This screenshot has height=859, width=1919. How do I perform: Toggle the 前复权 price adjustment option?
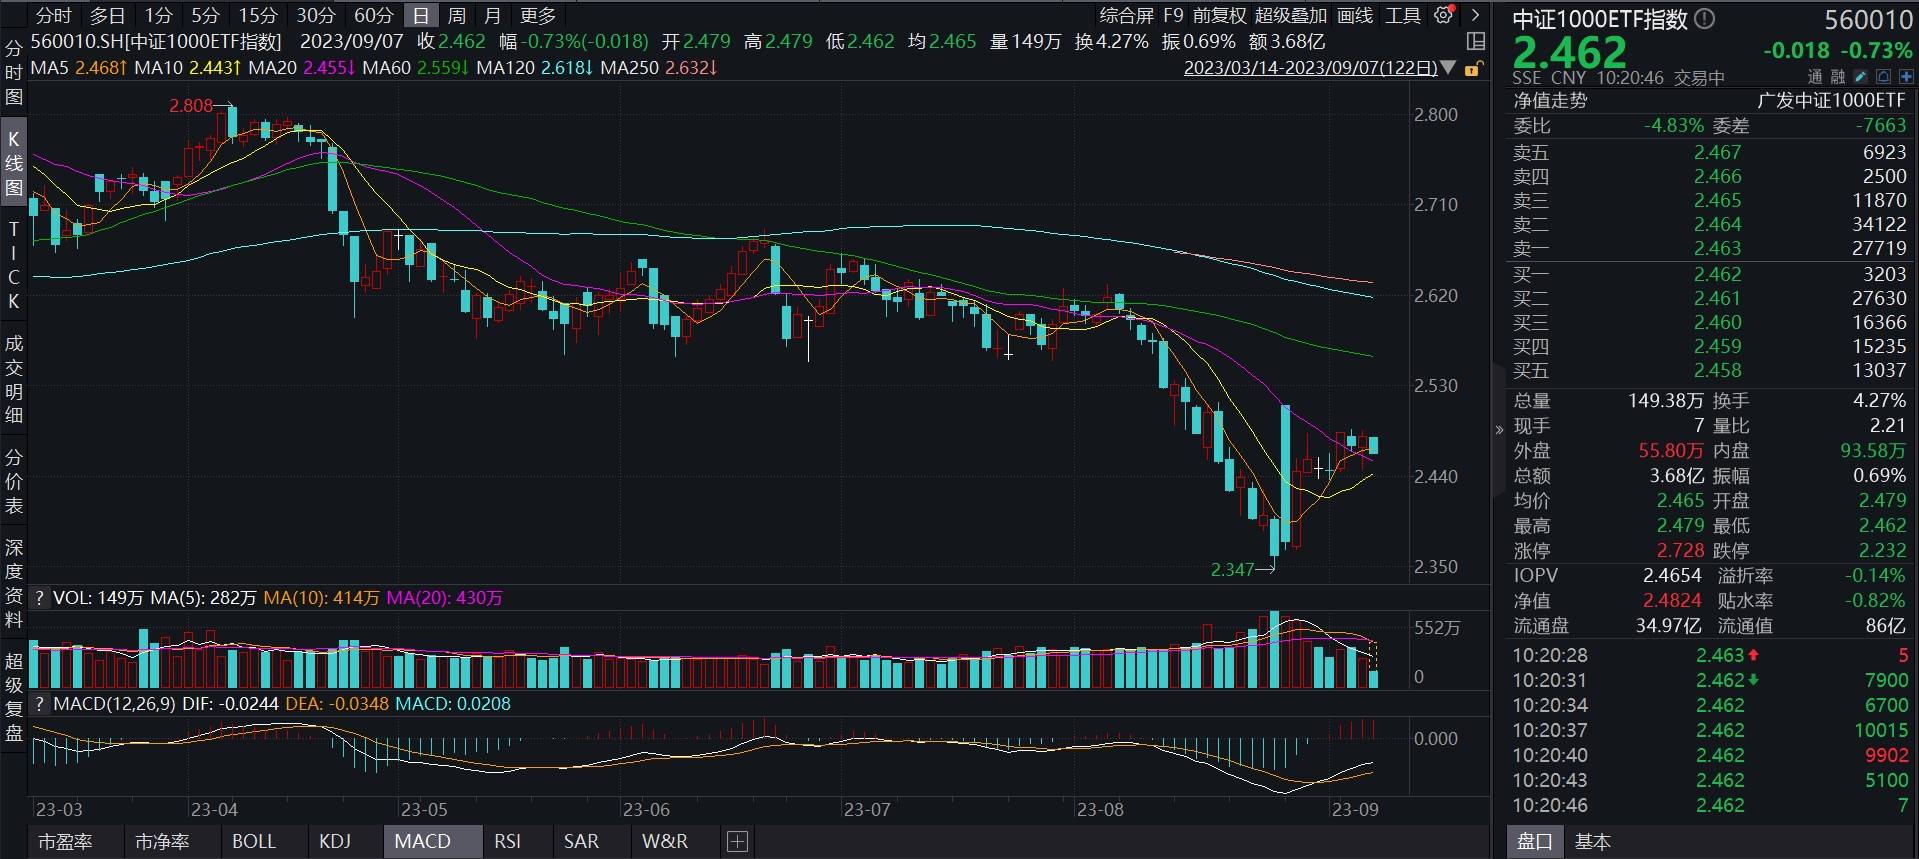pyautogui.click(x=1219, y=15)
